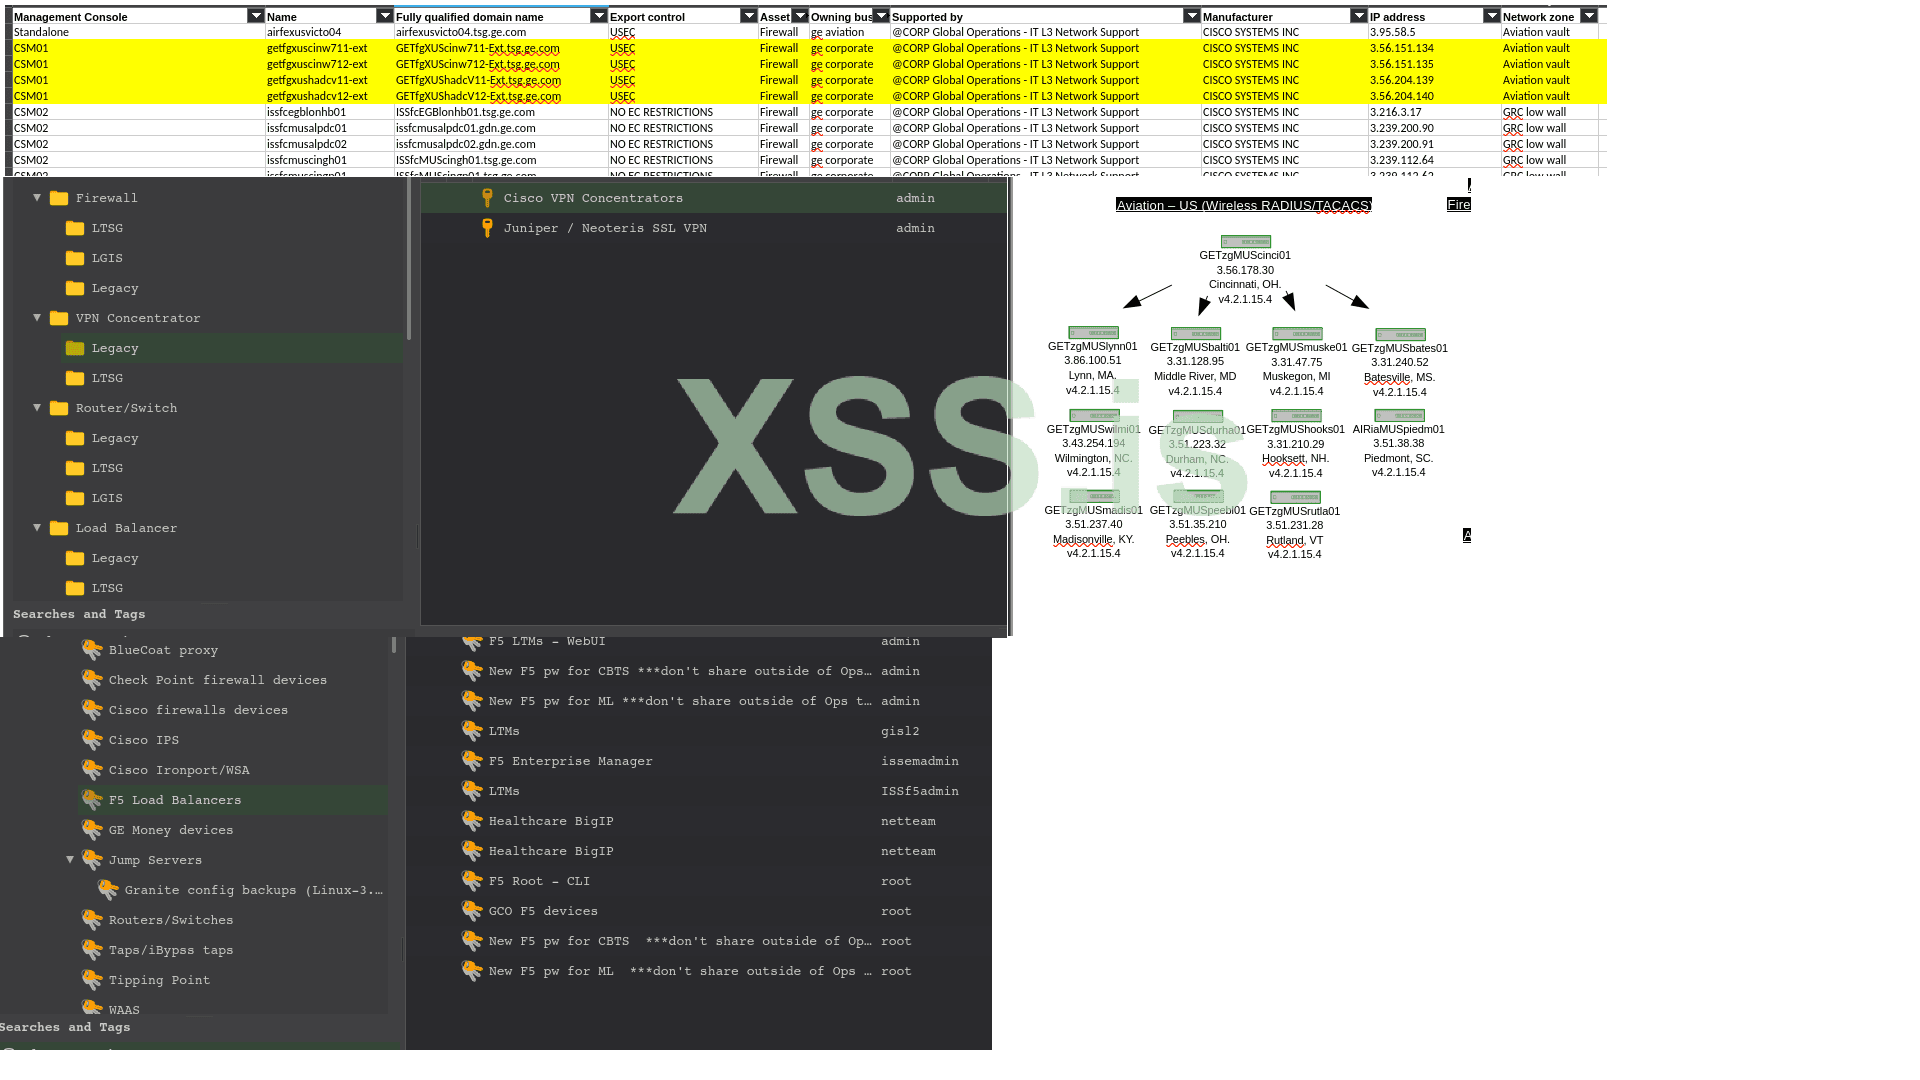Viewport: 1920px width, 1080px height.
Task: Click the Cisco VPN Concentrators key icon
Action: (487, 198)
